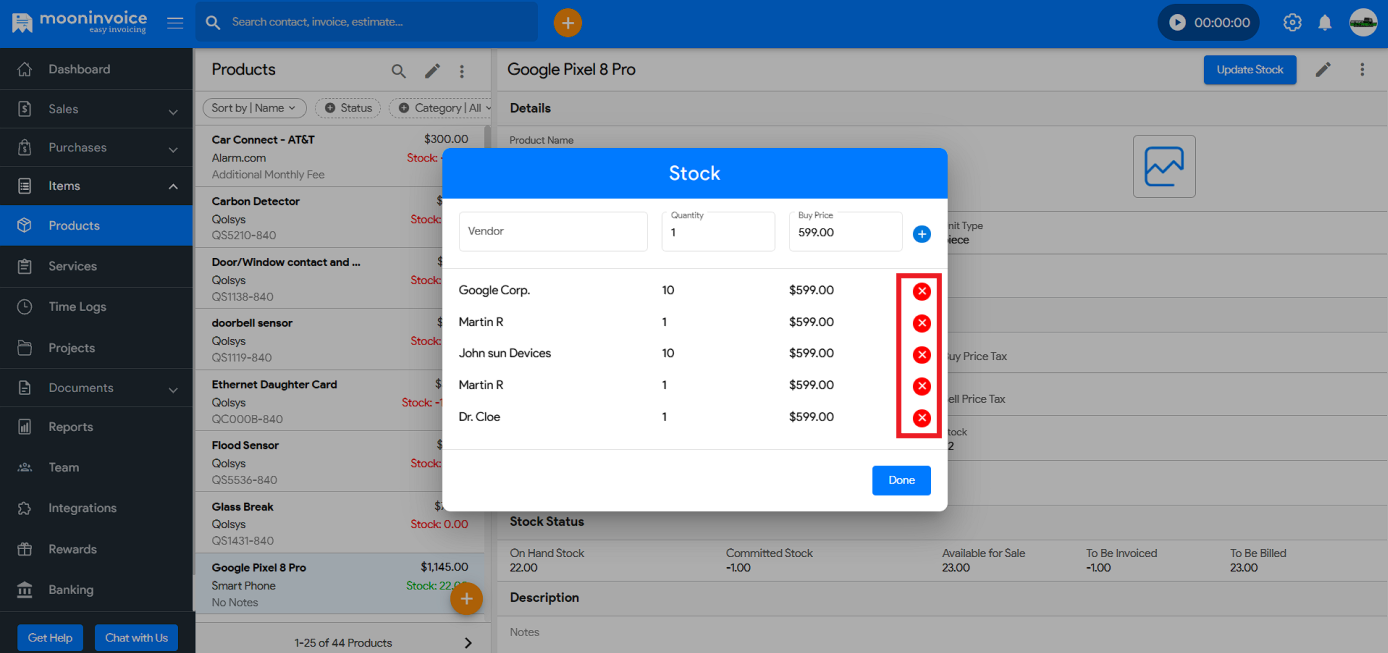Go to next page of products
The width and height of the screenshot is (1388, 653).
pos(469,642)
